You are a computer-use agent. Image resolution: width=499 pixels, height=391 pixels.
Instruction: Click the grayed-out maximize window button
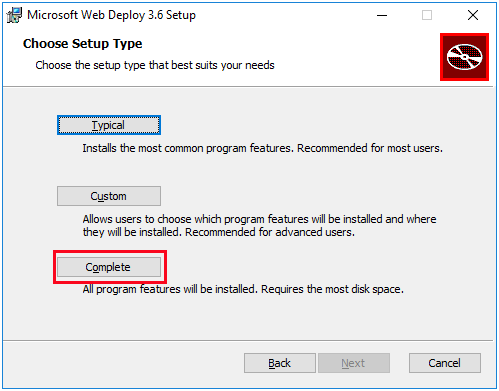click(427, 15)
